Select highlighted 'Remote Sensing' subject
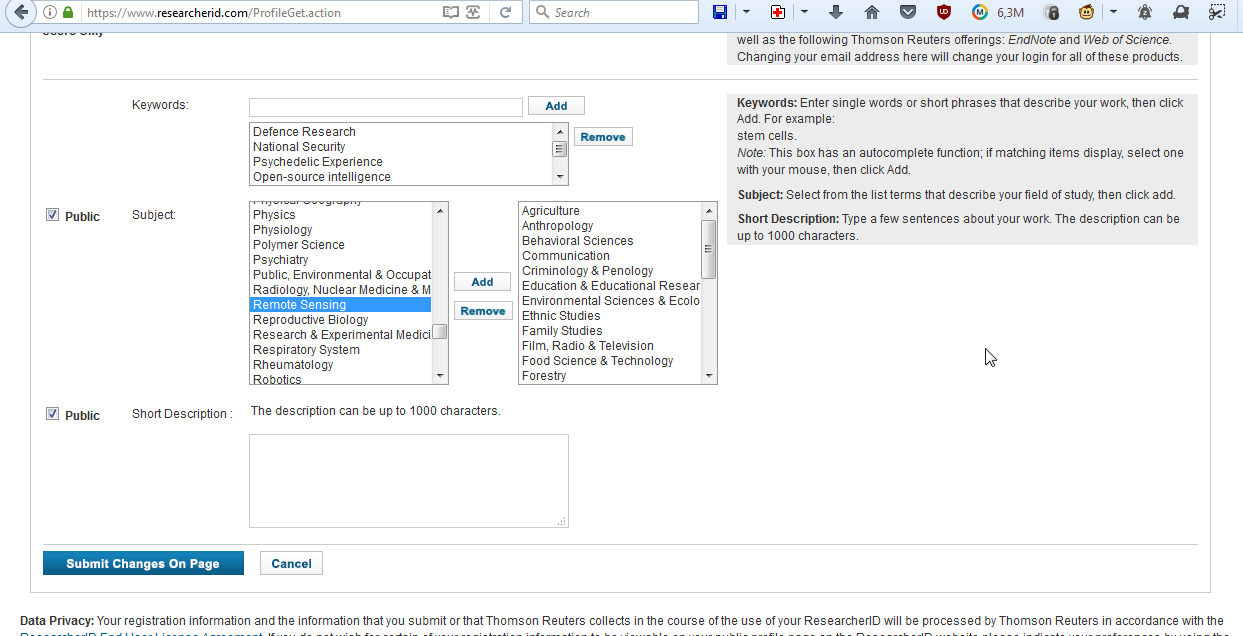 click(x=341, y=305)
